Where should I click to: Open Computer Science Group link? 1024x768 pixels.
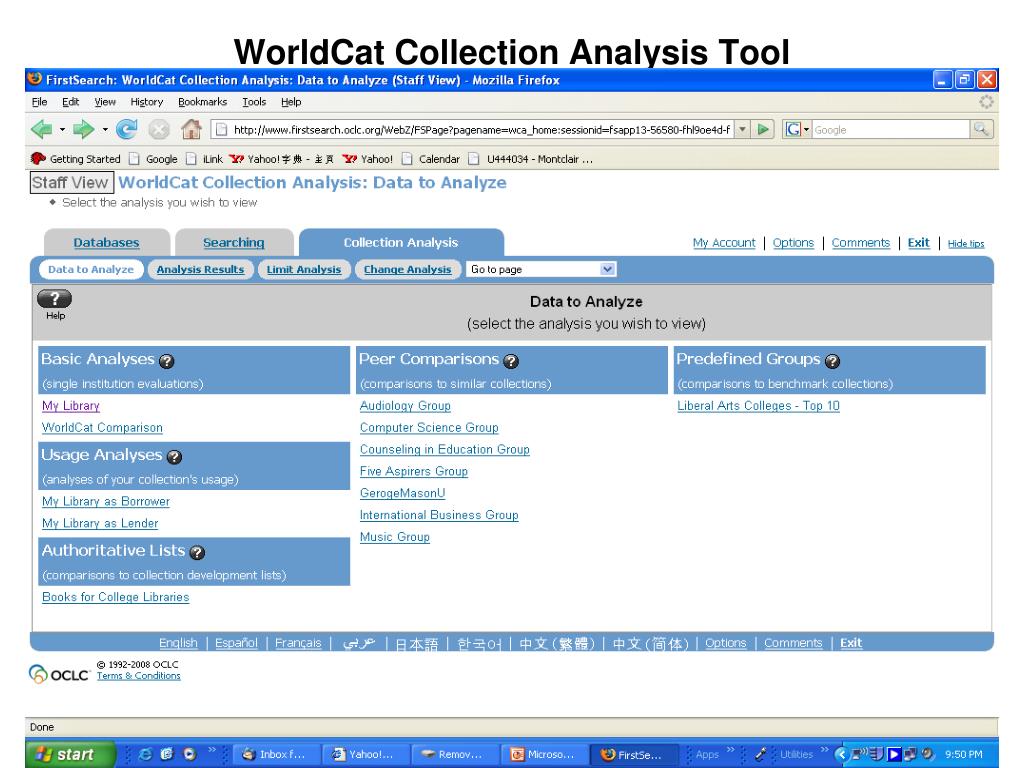click(x=429, y=428)
